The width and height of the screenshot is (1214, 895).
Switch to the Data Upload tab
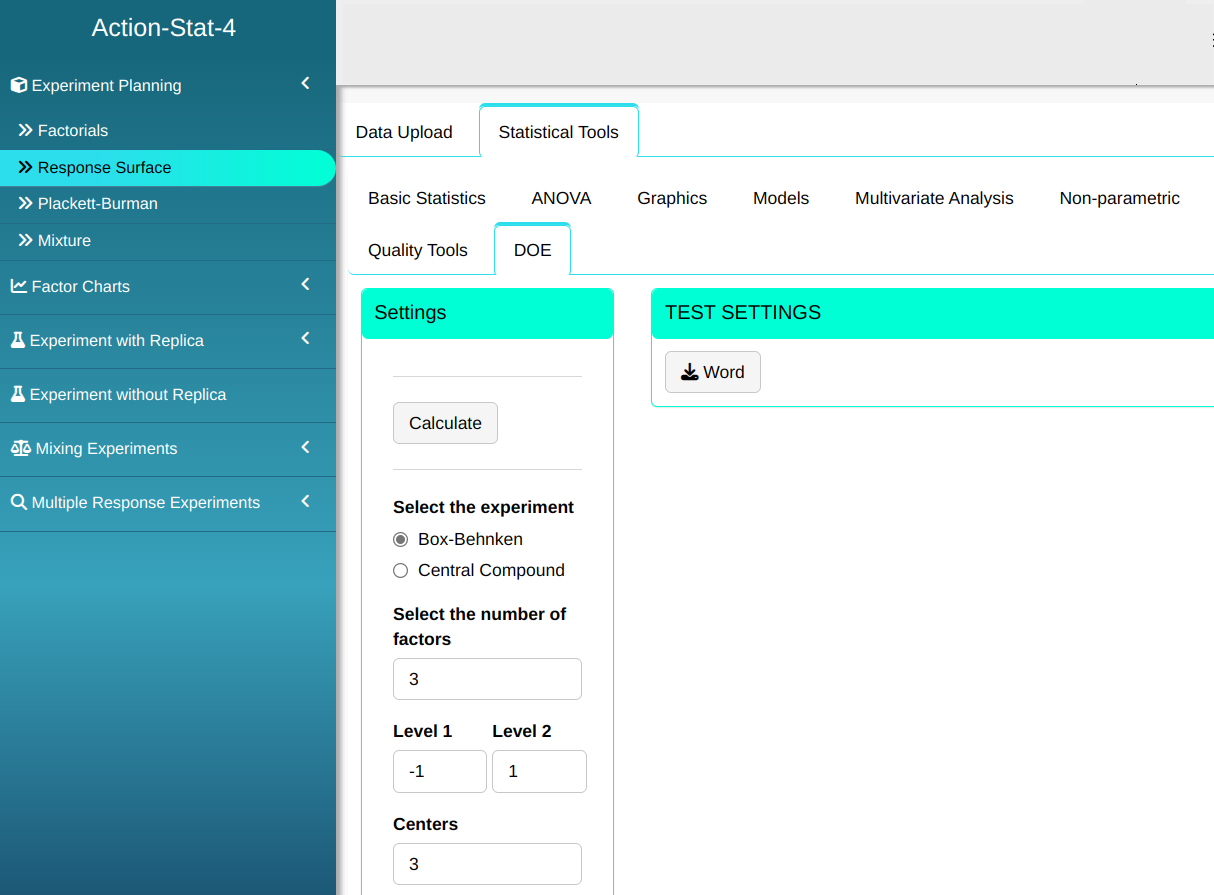pyautogui.click(x=404, y=132)
